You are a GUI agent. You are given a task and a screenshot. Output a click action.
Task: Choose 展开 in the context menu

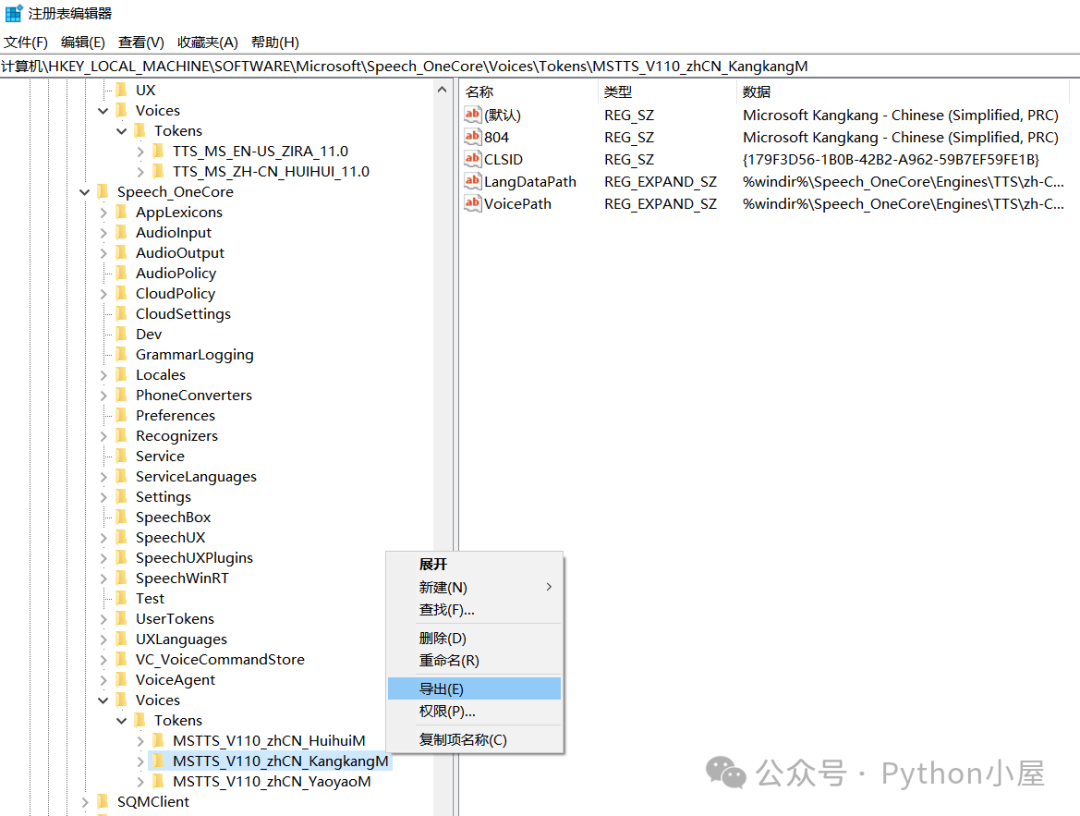[x=475, y=564]
